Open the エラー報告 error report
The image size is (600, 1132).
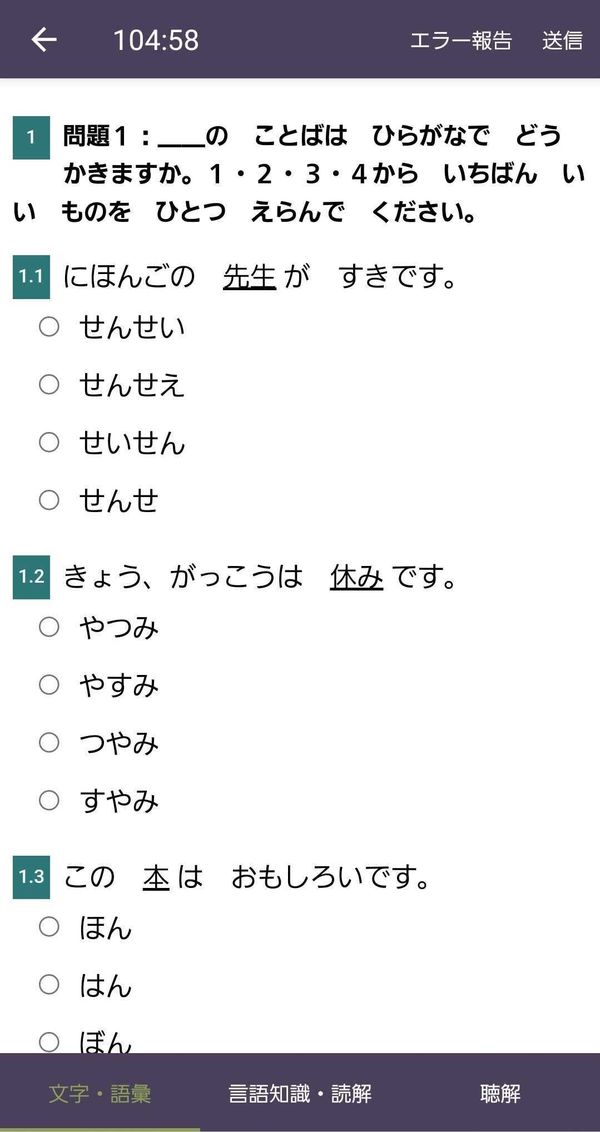(461, 40)
